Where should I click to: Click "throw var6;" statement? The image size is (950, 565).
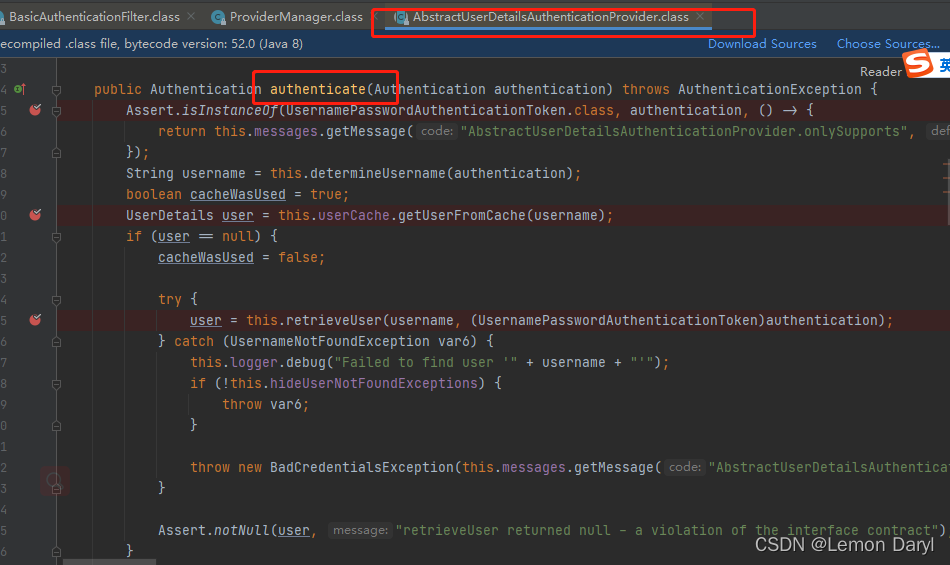(265, 404)
